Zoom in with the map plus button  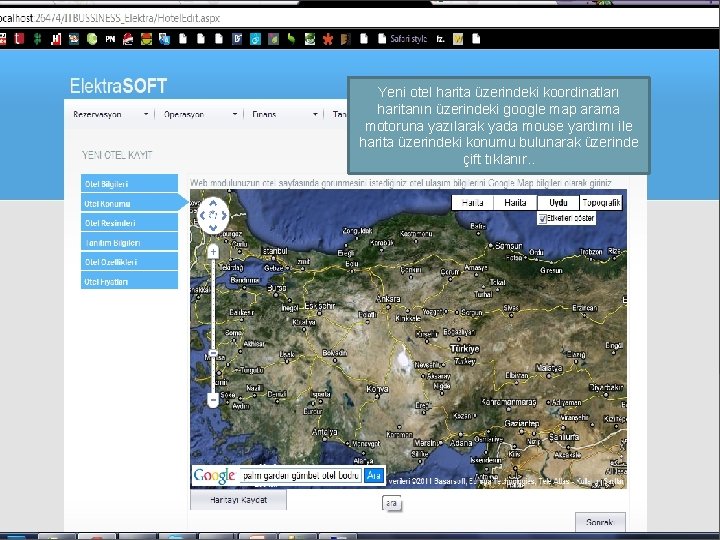click(x=213, y=252)
